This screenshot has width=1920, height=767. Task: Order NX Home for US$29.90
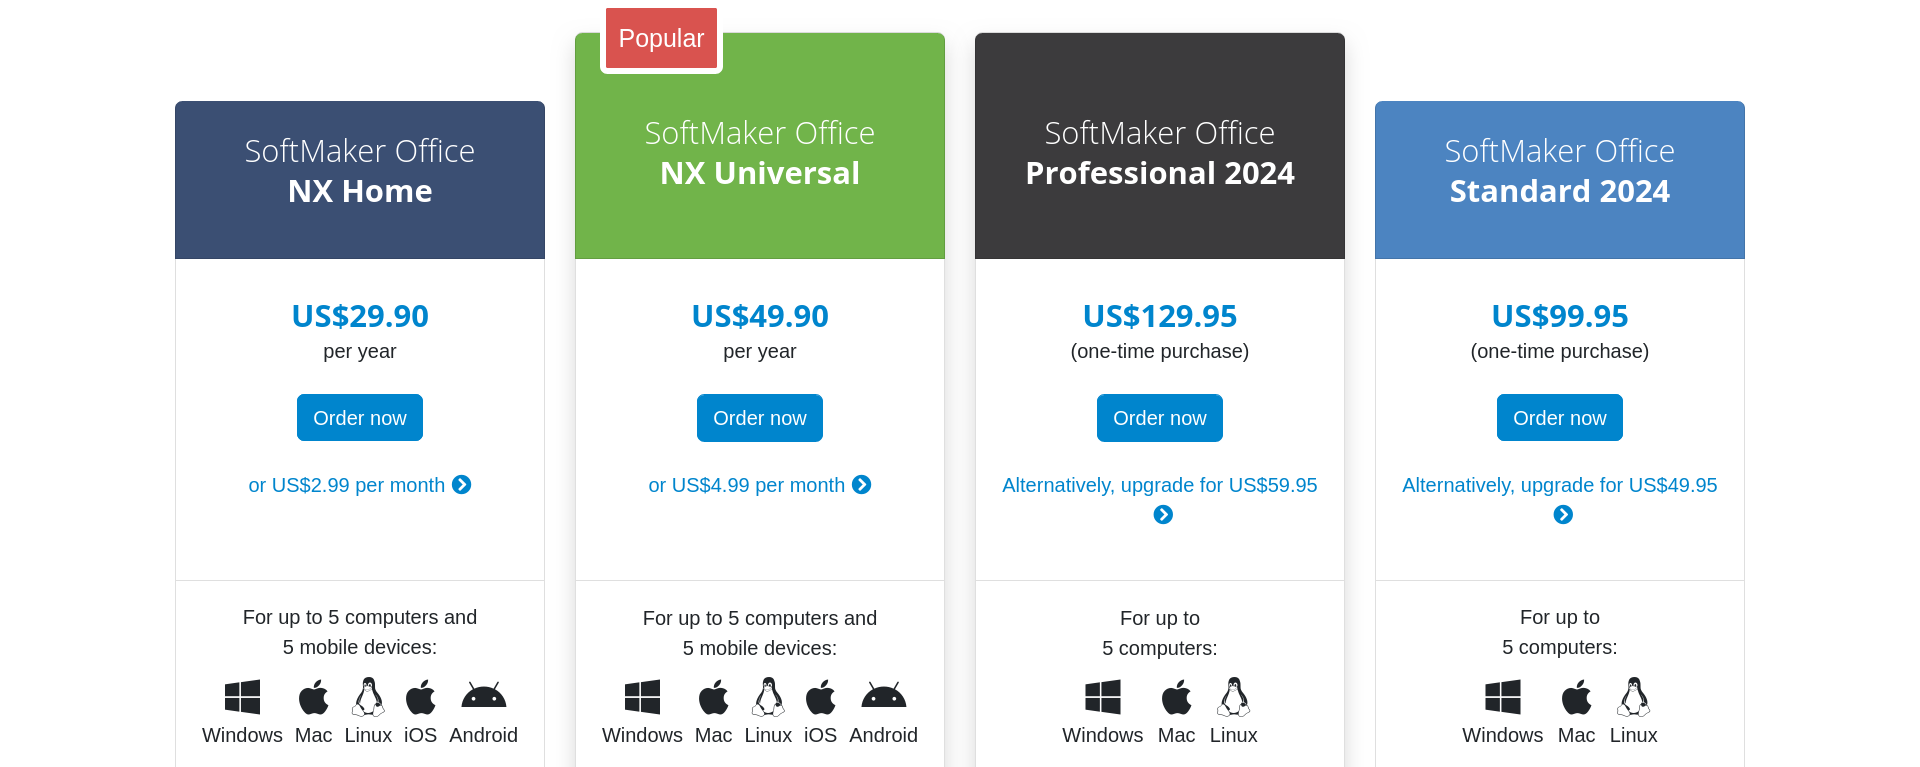360,418
